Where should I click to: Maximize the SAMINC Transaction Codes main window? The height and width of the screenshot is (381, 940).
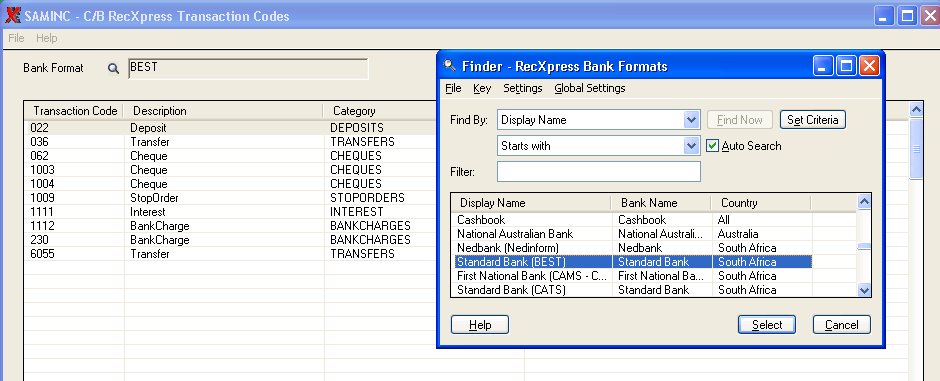click(x=908, y=16)
